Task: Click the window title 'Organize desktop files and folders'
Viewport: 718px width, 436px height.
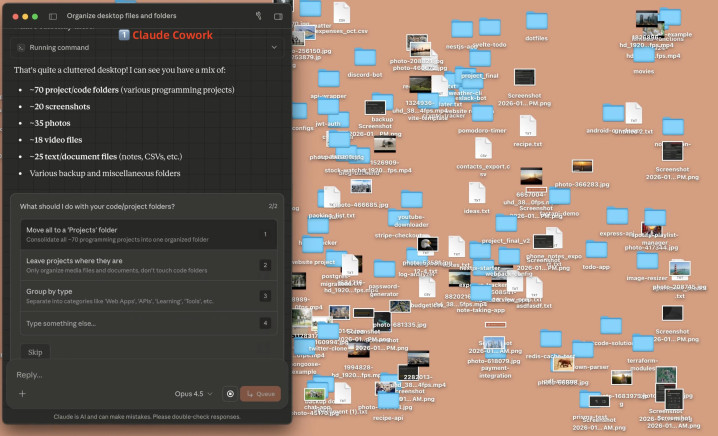Action: point(121,16)
